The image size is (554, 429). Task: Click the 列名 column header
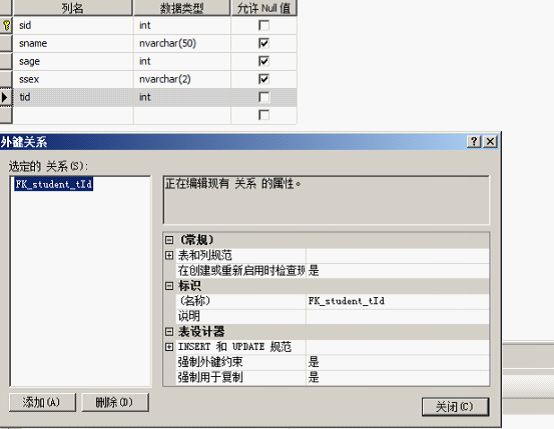point(73,8)
